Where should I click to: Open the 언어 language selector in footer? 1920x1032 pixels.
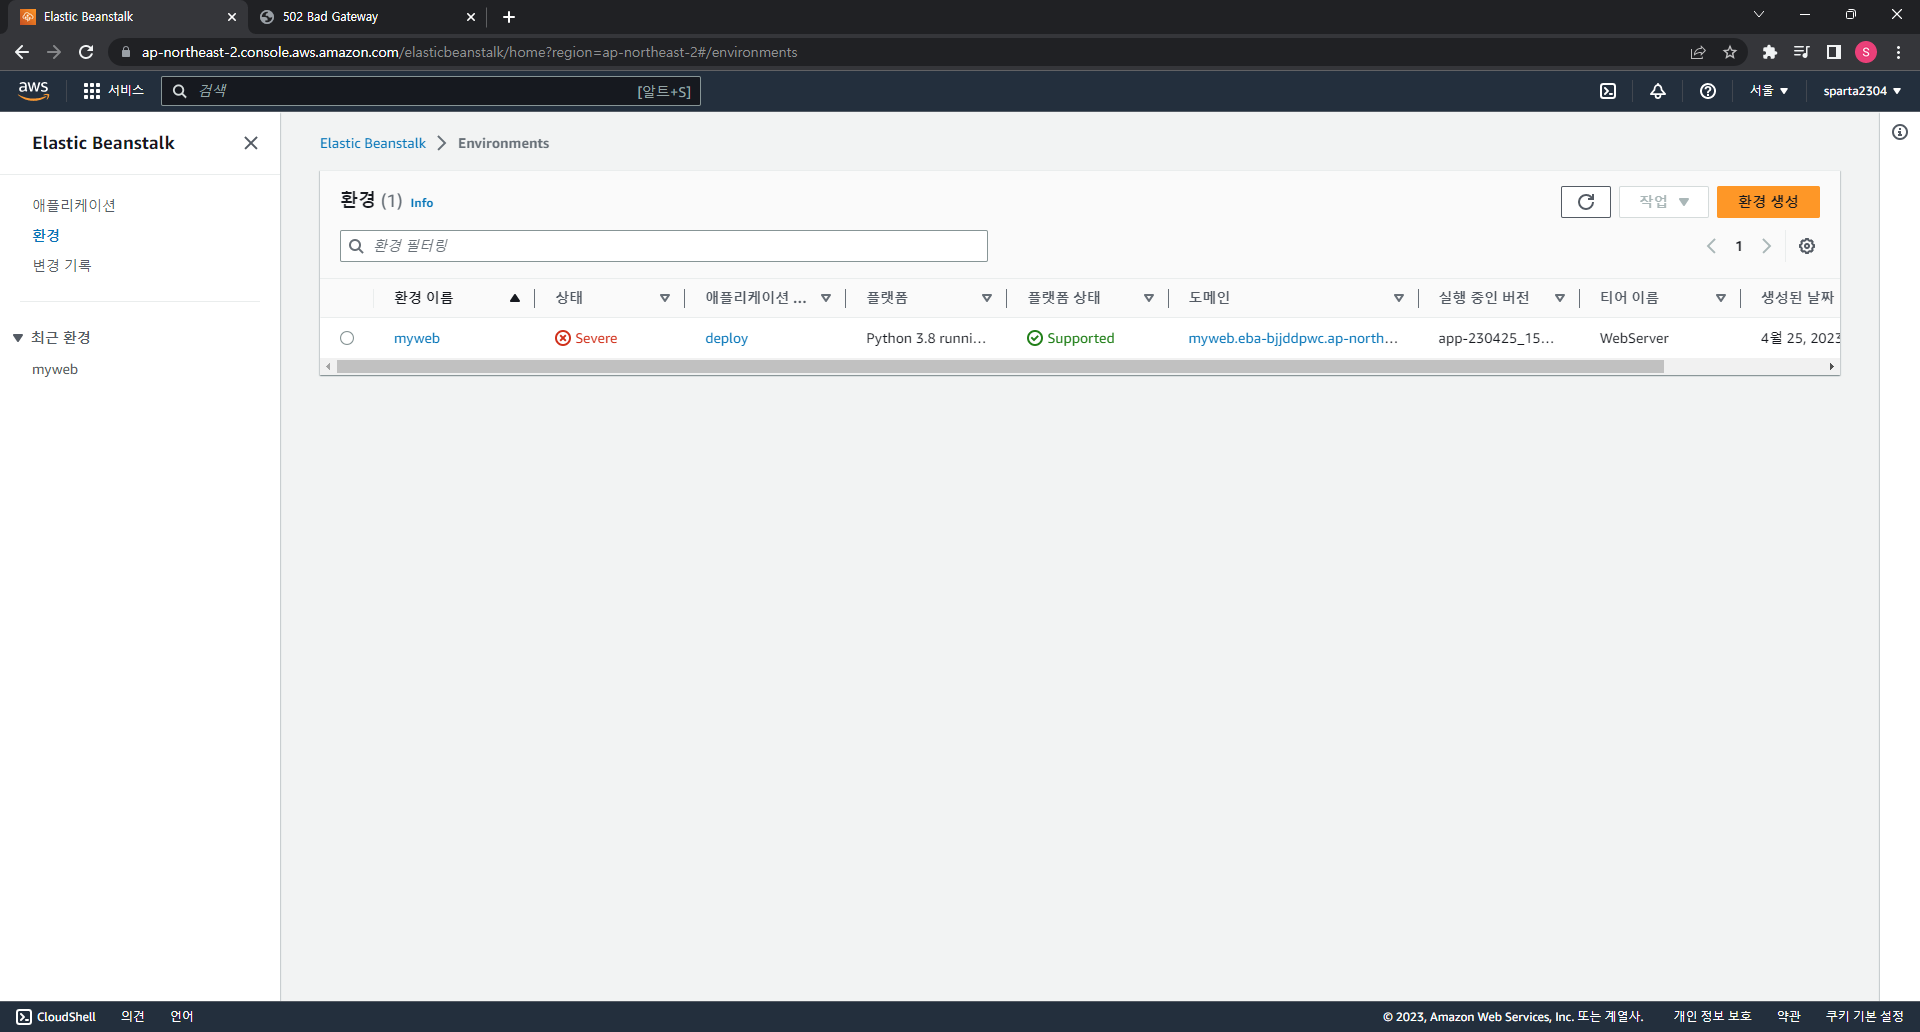click(x=182, y=1017)
